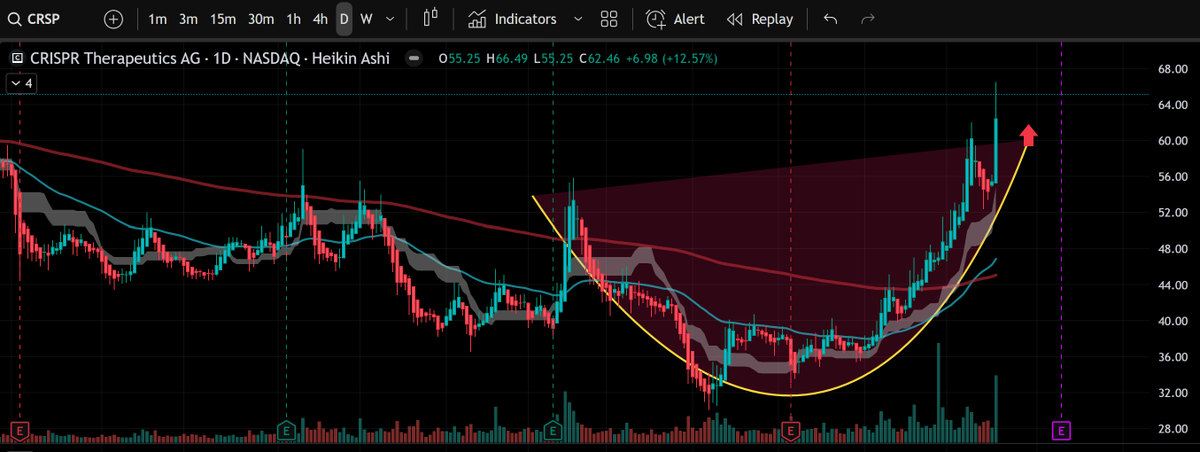Select the daily D timeframe

click(344, 19)
